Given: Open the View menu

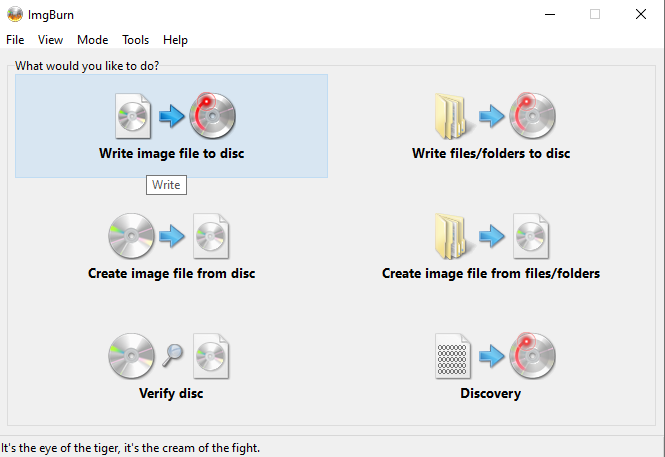Looking at the screenshot, I should tap(50, 40).
